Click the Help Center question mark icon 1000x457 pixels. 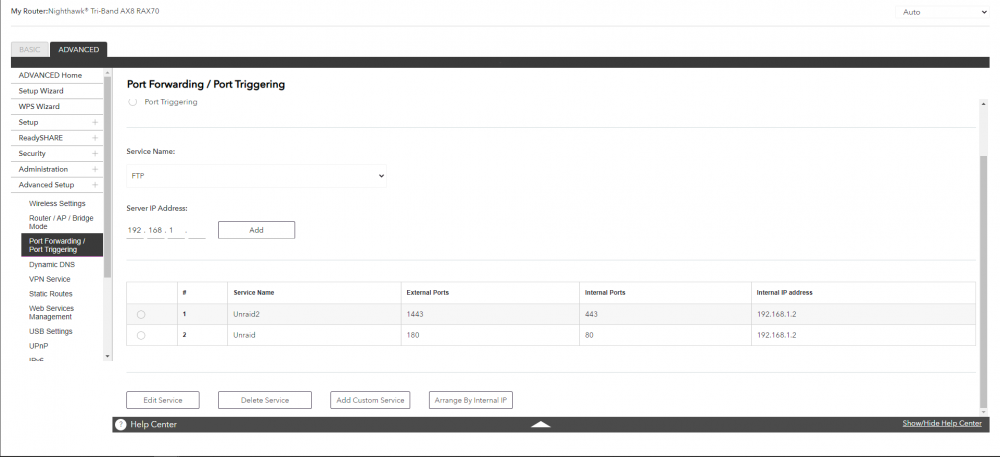pos(121,424)
